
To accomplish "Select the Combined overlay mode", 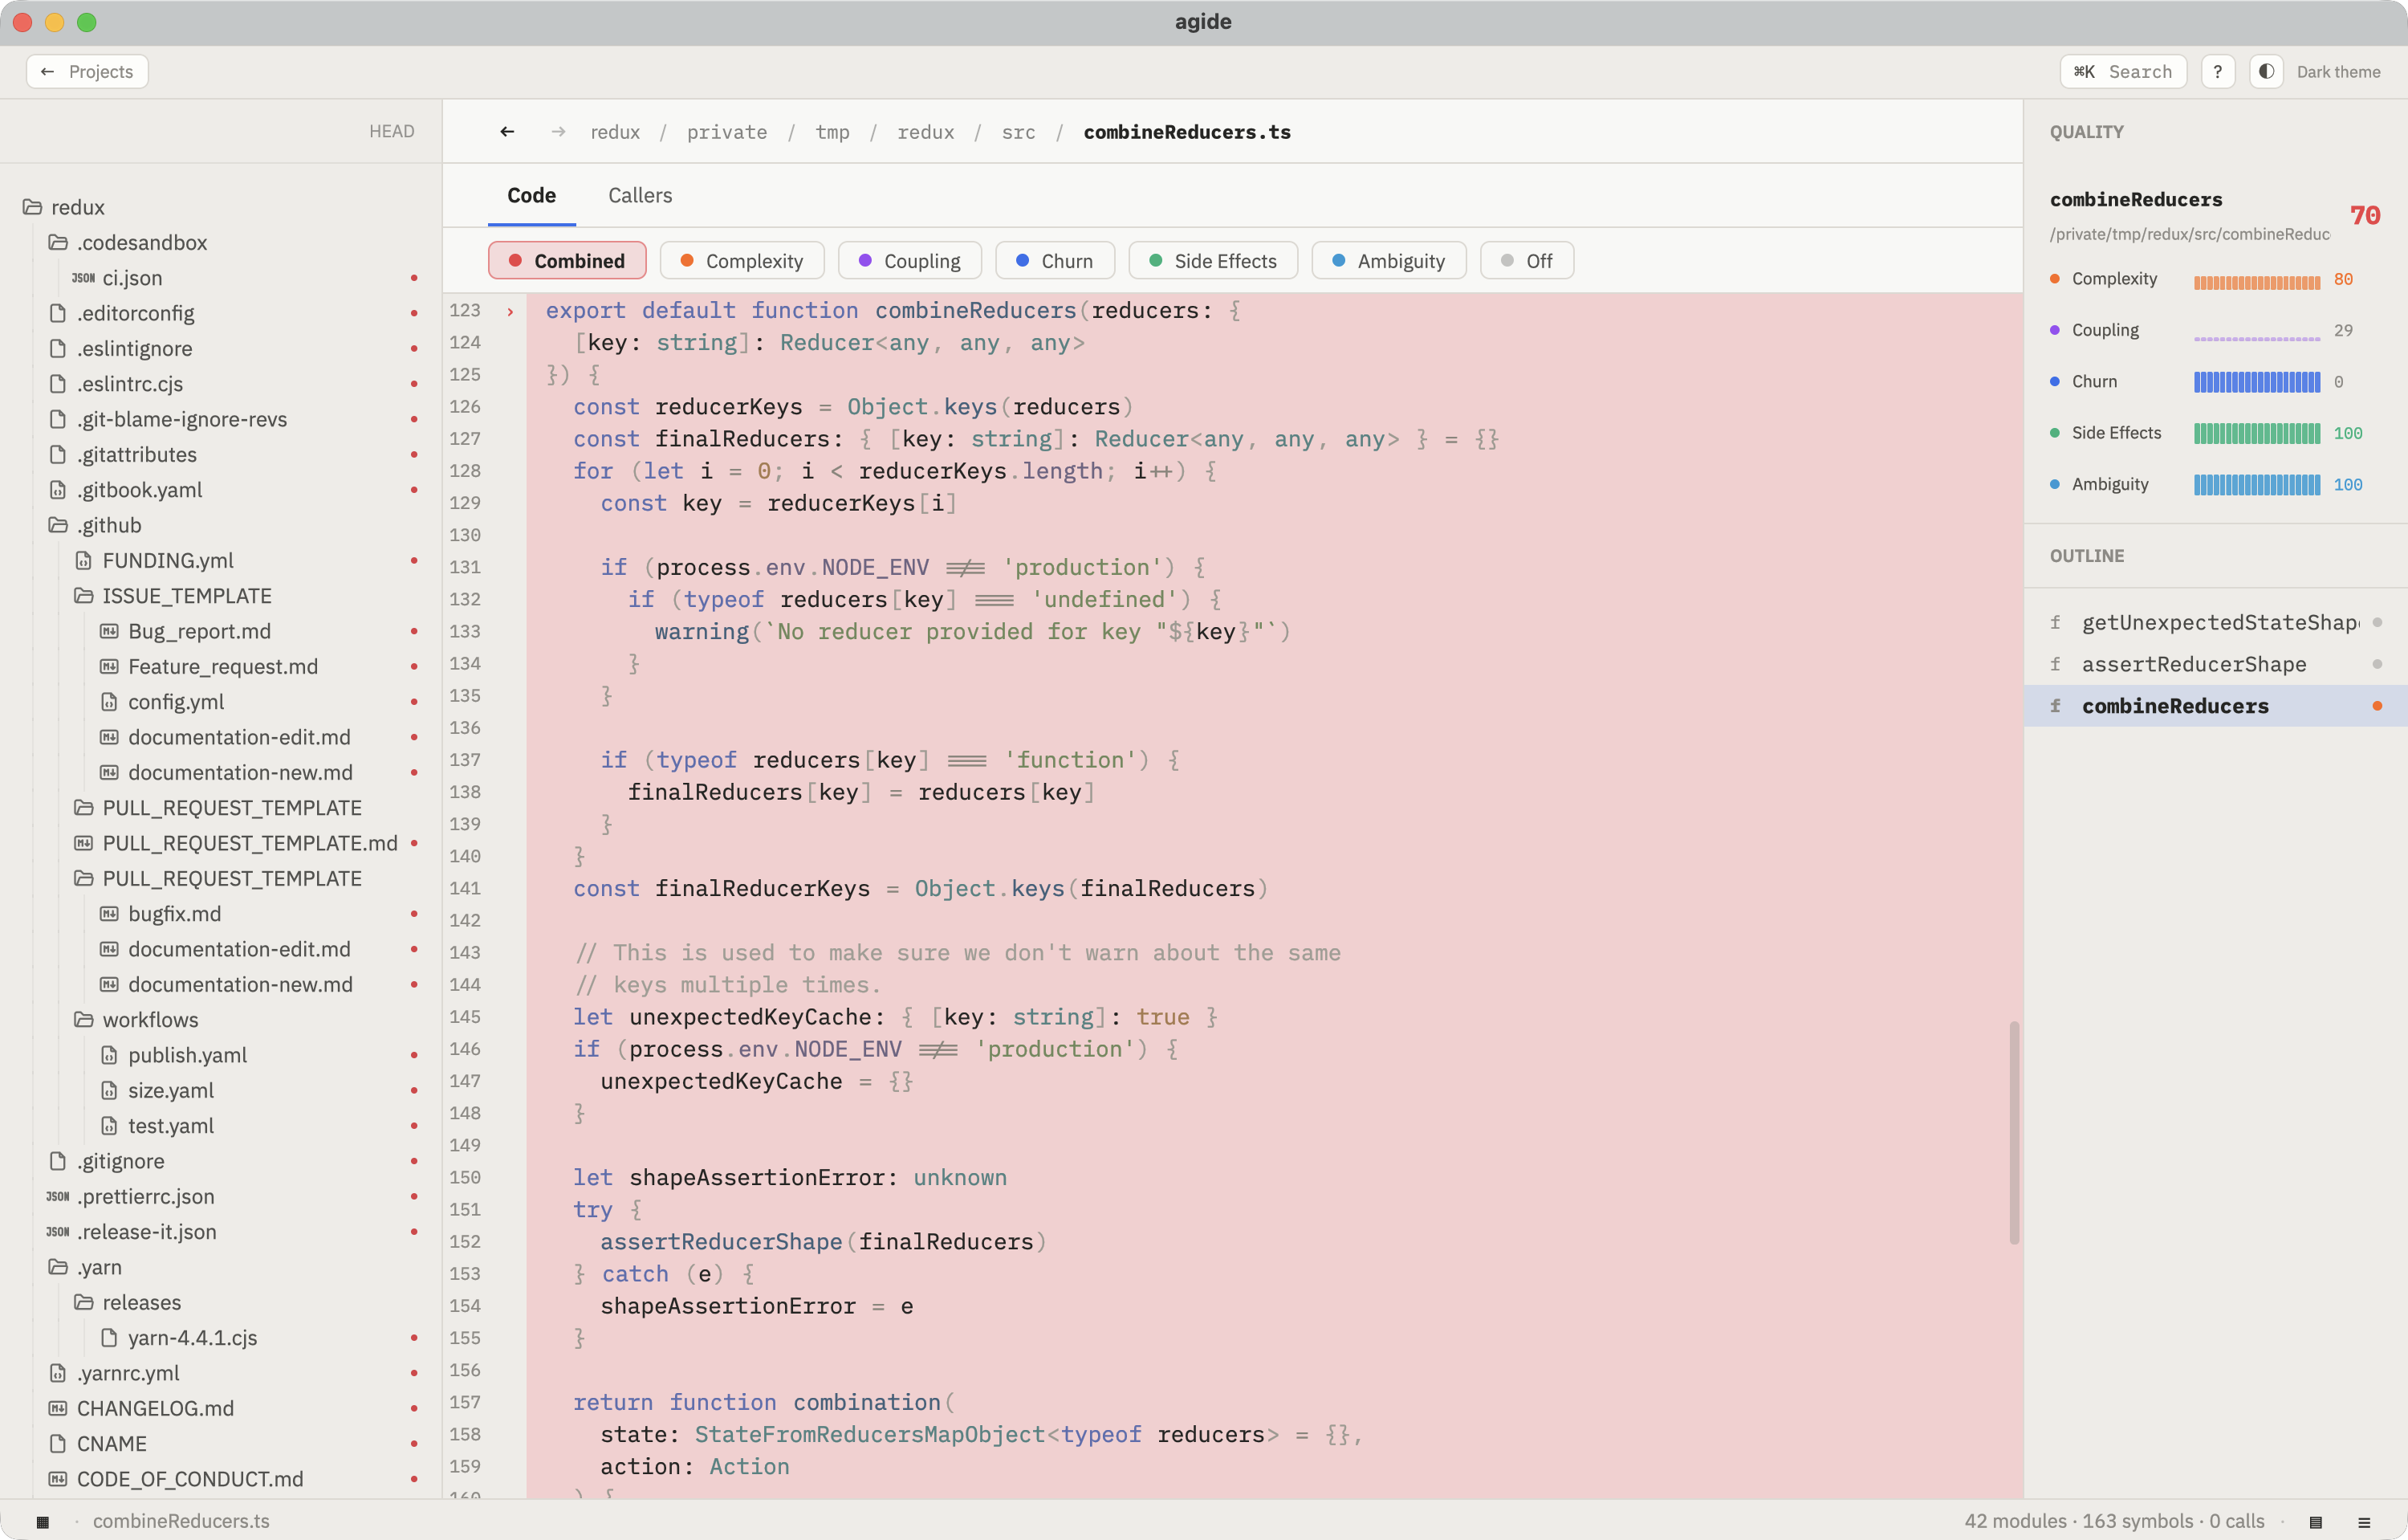I will click(567, 260).
